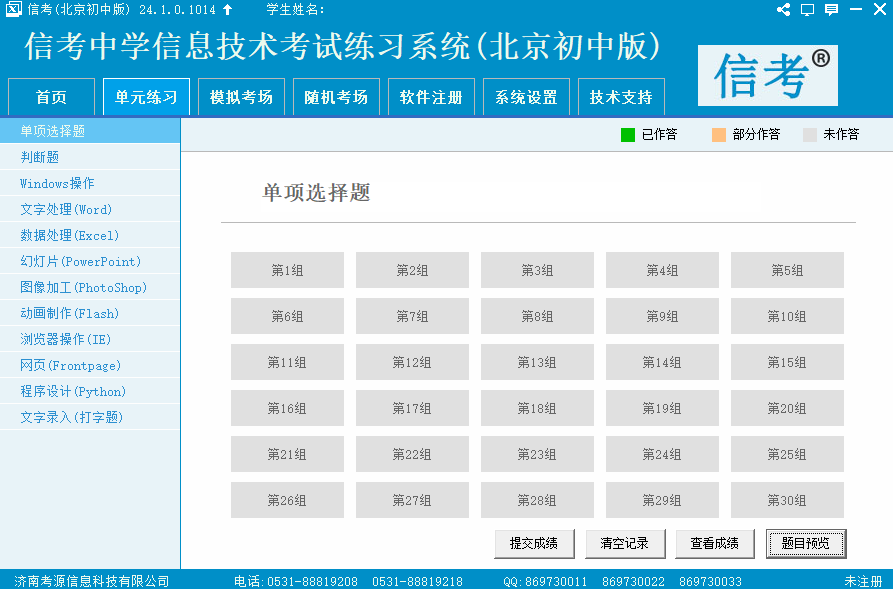Start question group 第16组
Screen dimensions: 893x589
(287, 408)
